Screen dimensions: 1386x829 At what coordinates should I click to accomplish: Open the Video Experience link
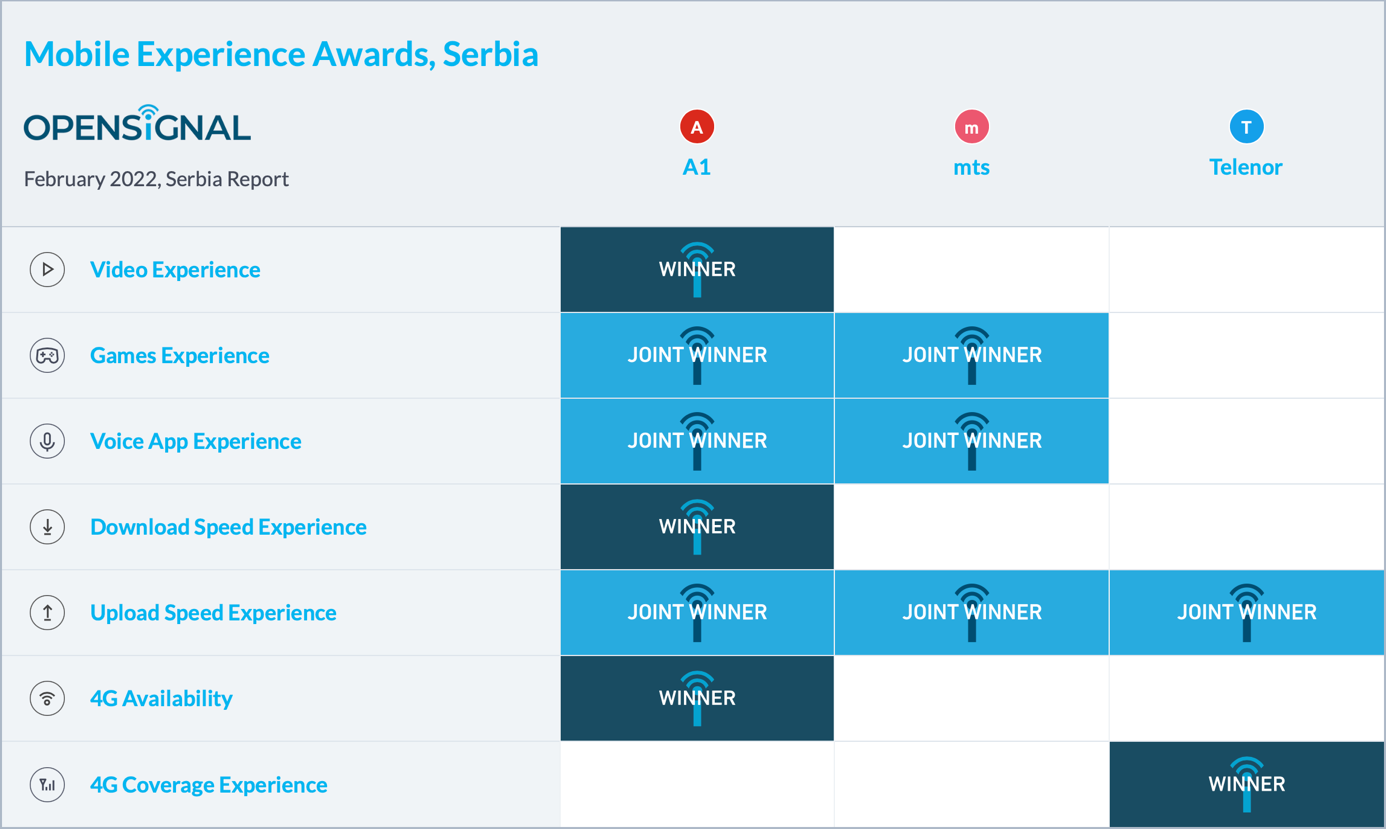(175, 270)
